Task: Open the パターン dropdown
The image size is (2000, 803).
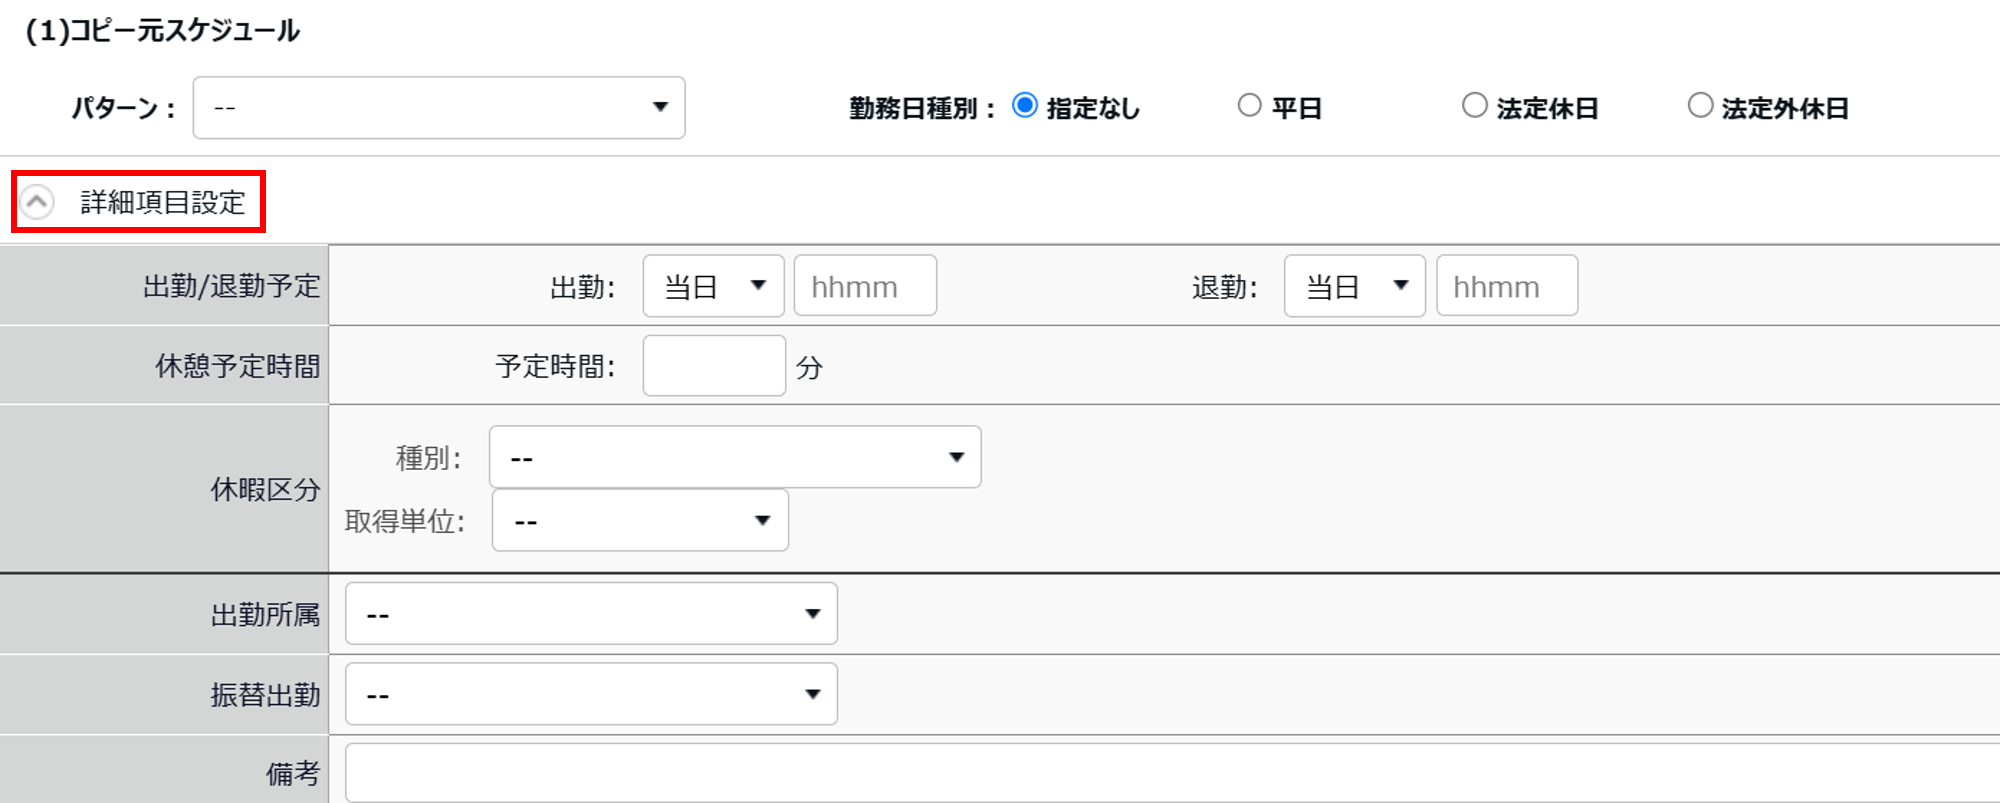Action: (438, 108)
